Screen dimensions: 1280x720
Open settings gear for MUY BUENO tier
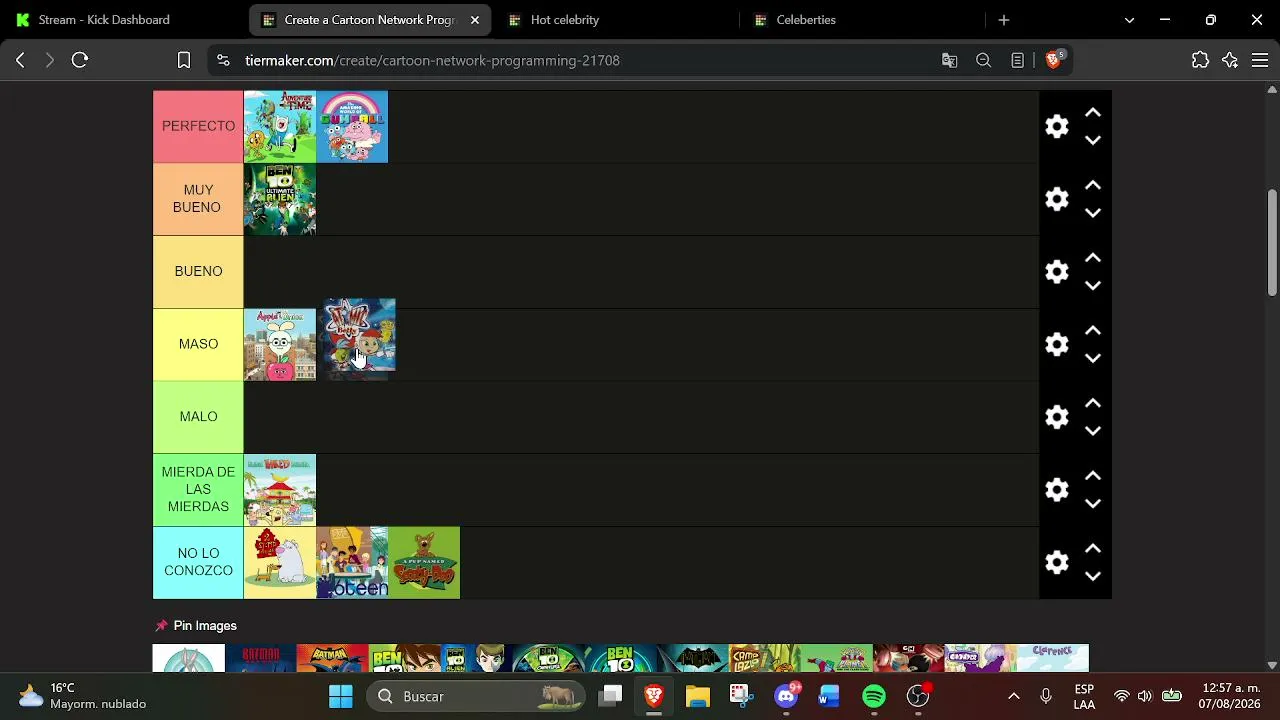pos(1057,199)
